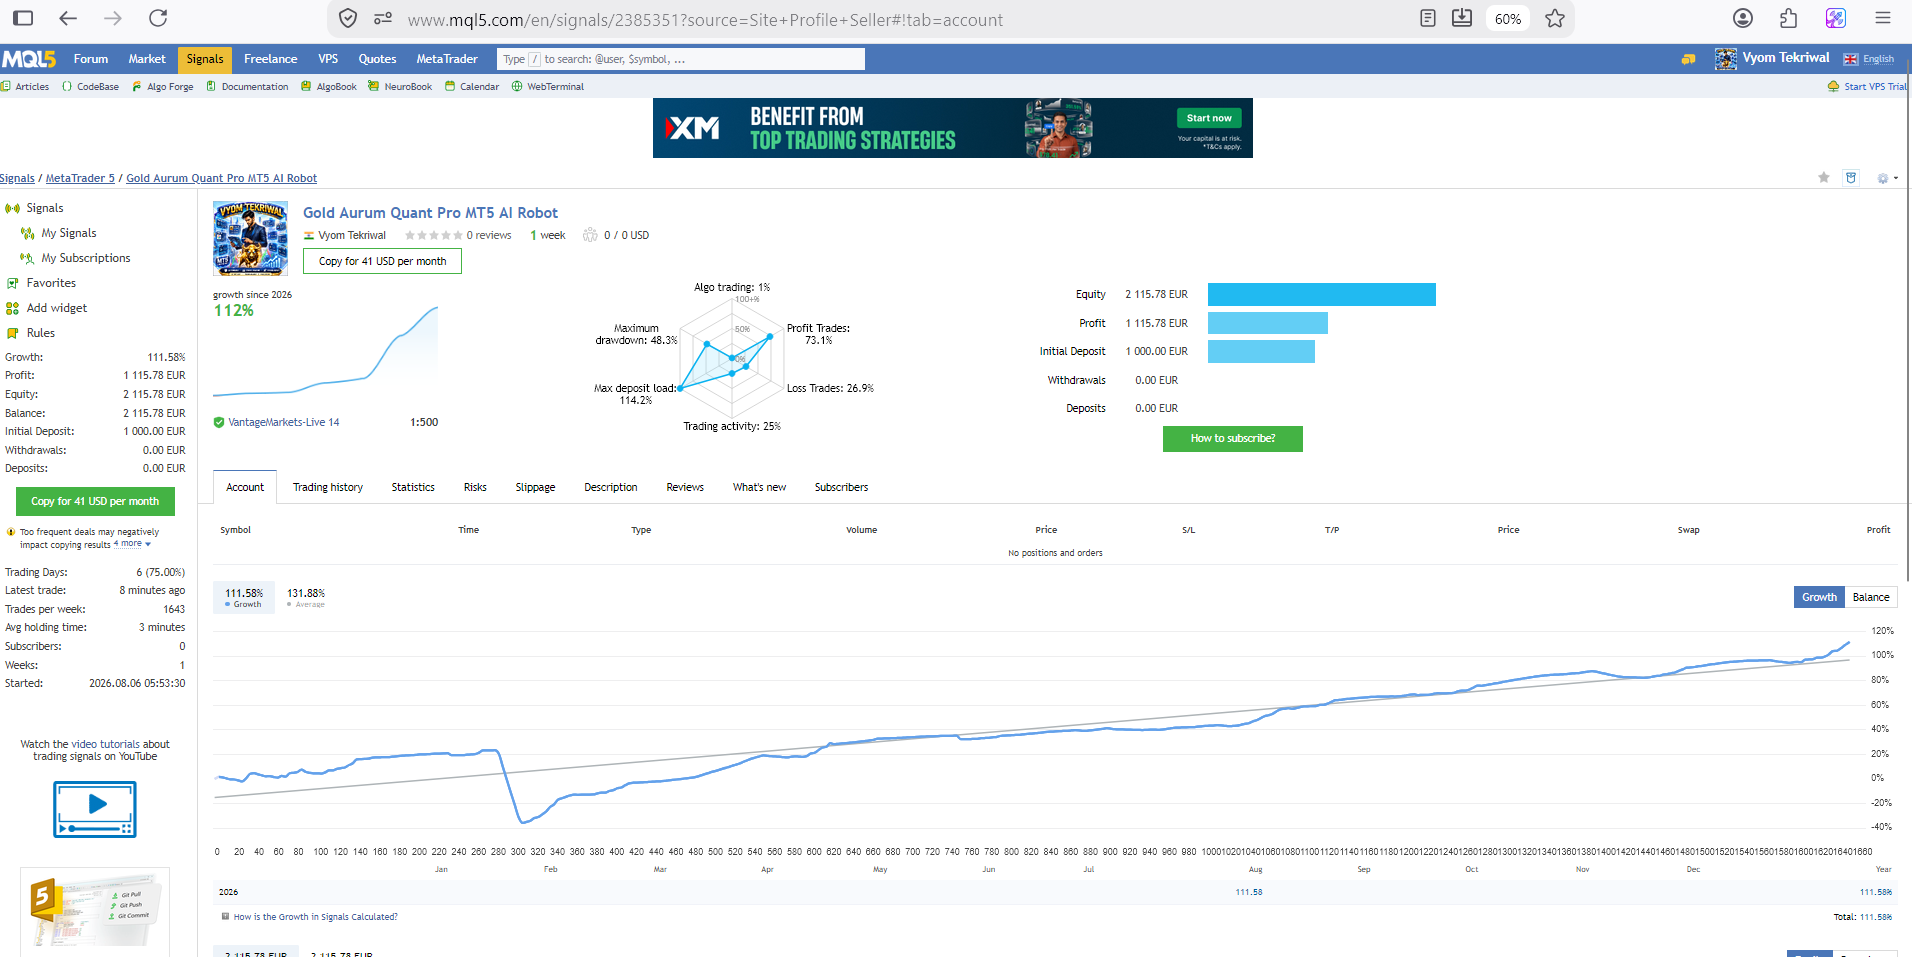Click the install app icon in address bar

click(x=1462, y=18)
